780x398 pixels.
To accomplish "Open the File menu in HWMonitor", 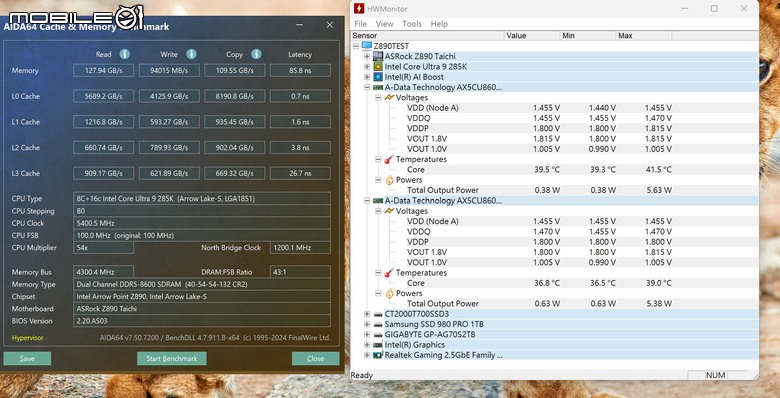I will (360, 24).
